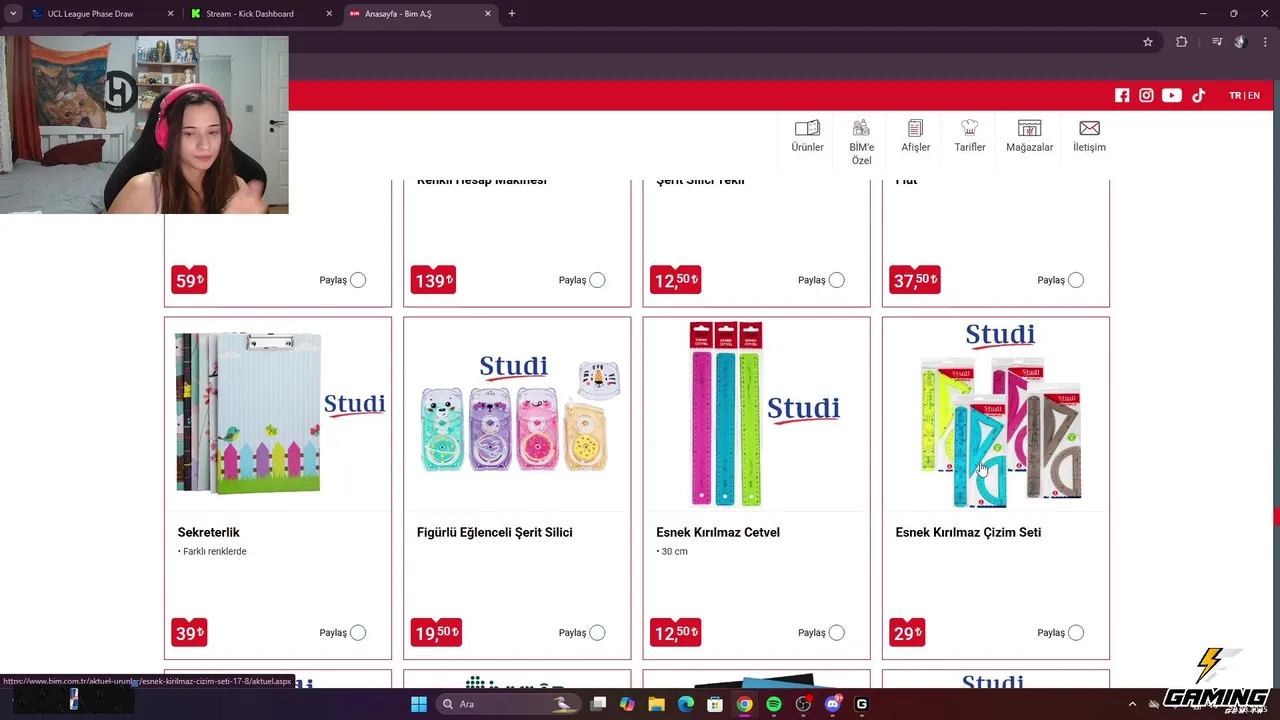
Task: Open the Chrome three-dot menu
Action: click(x=1265, y=42)
